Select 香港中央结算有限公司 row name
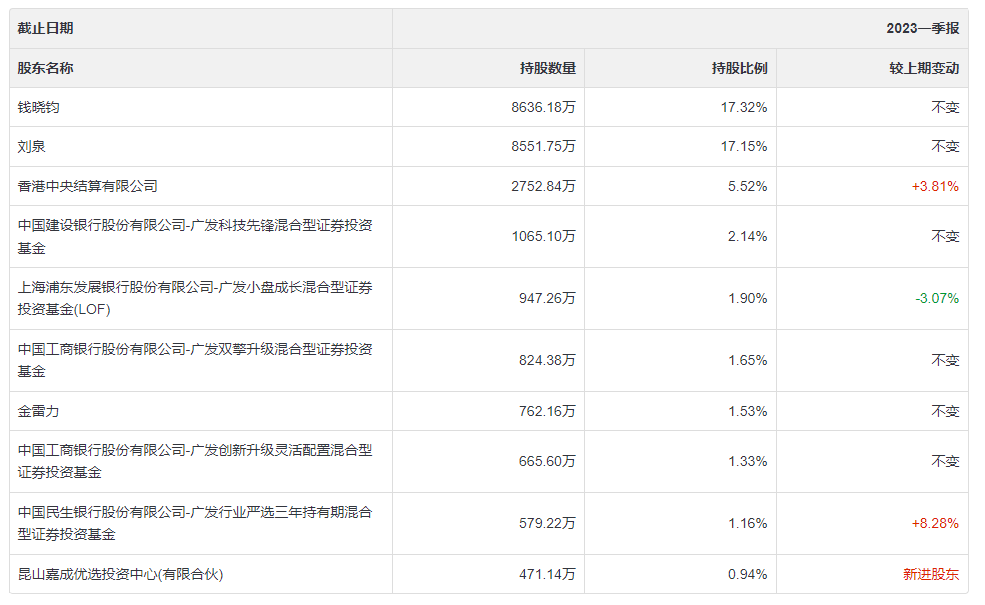This screenshot has width=985, height=605. (88, 186)
